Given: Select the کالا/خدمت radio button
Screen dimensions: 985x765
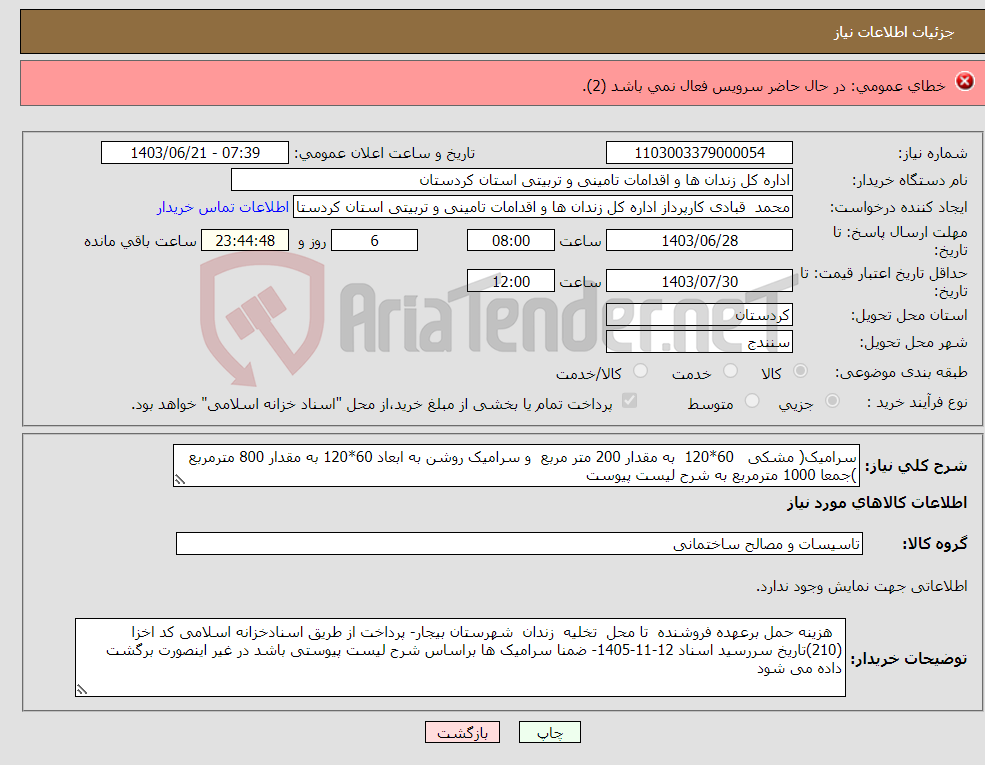Looking at the screenshot, I should coord(640,371).
